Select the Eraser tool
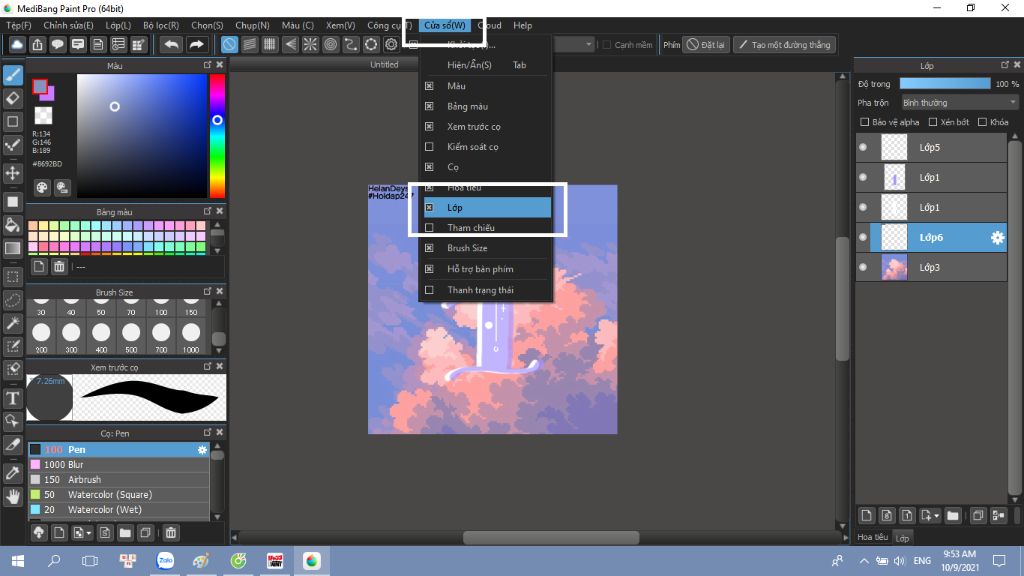 tap(12, 99)
